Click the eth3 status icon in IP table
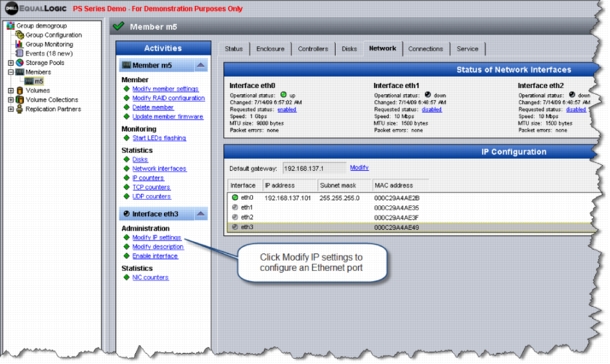 (x=235, y=227)
